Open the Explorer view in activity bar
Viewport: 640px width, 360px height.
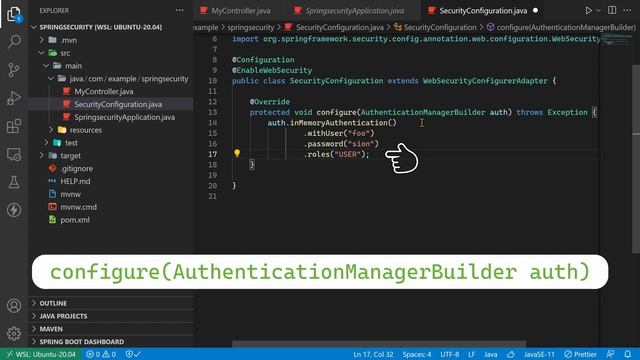(14, 14)
